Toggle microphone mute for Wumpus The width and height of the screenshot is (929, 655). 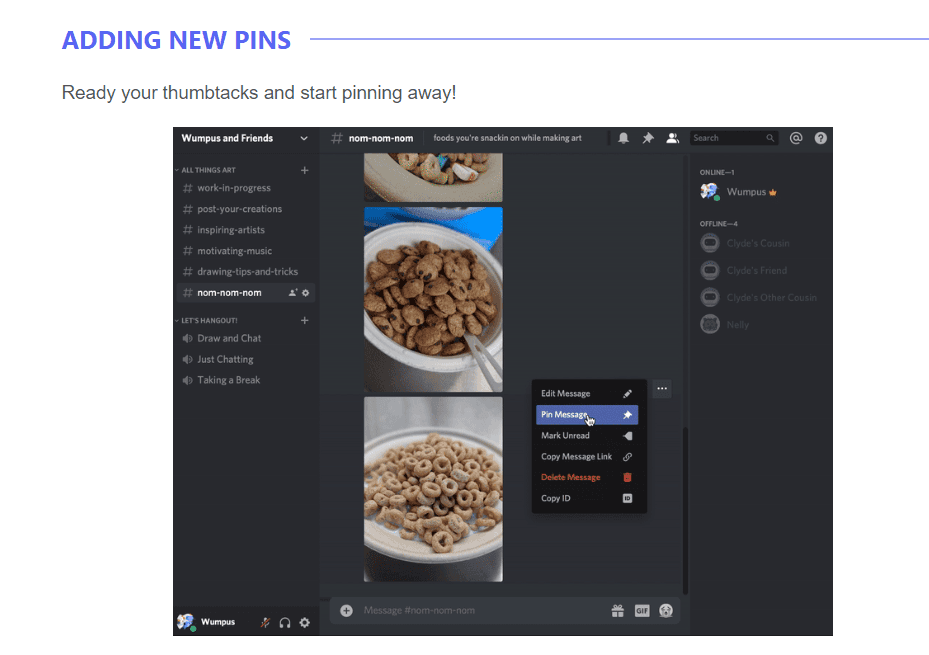point(265,622)
